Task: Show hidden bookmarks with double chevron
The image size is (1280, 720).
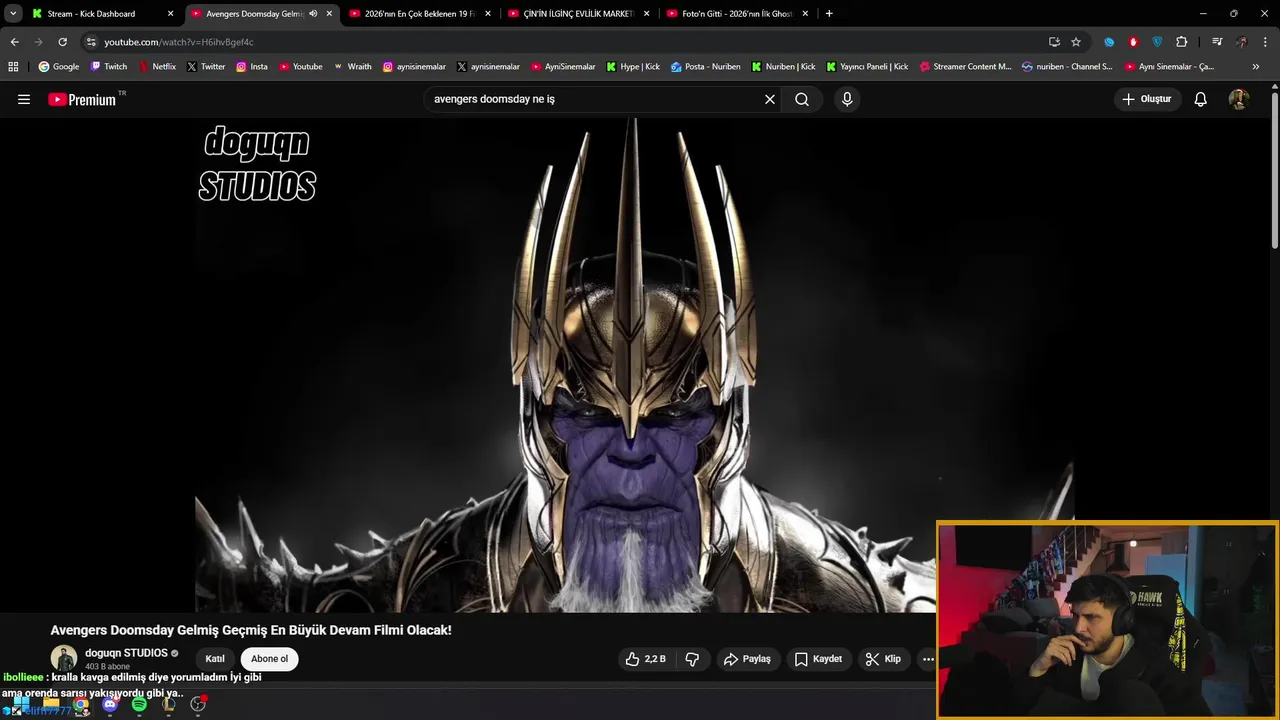Action: click(x=1256, y=67)
